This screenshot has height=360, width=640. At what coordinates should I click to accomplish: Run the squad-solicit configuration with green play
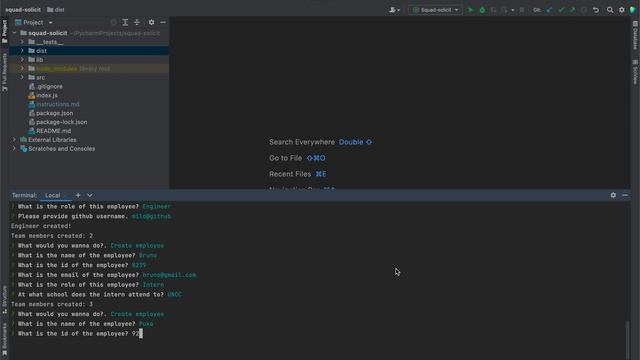pyautogui.click(x=470, y=10)
